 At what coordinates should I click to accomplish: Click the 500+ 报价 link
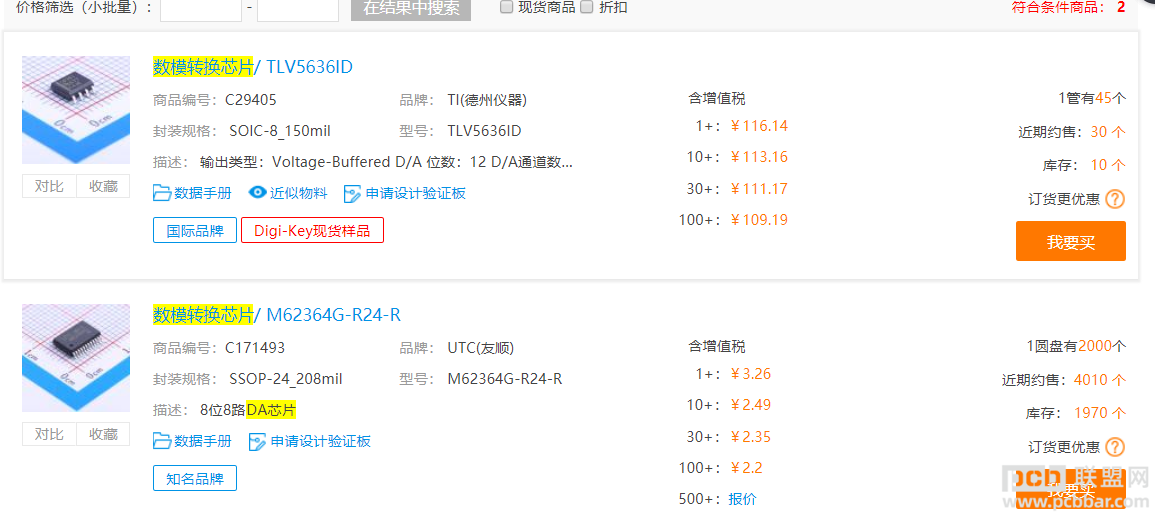click(x=742, y=499)
